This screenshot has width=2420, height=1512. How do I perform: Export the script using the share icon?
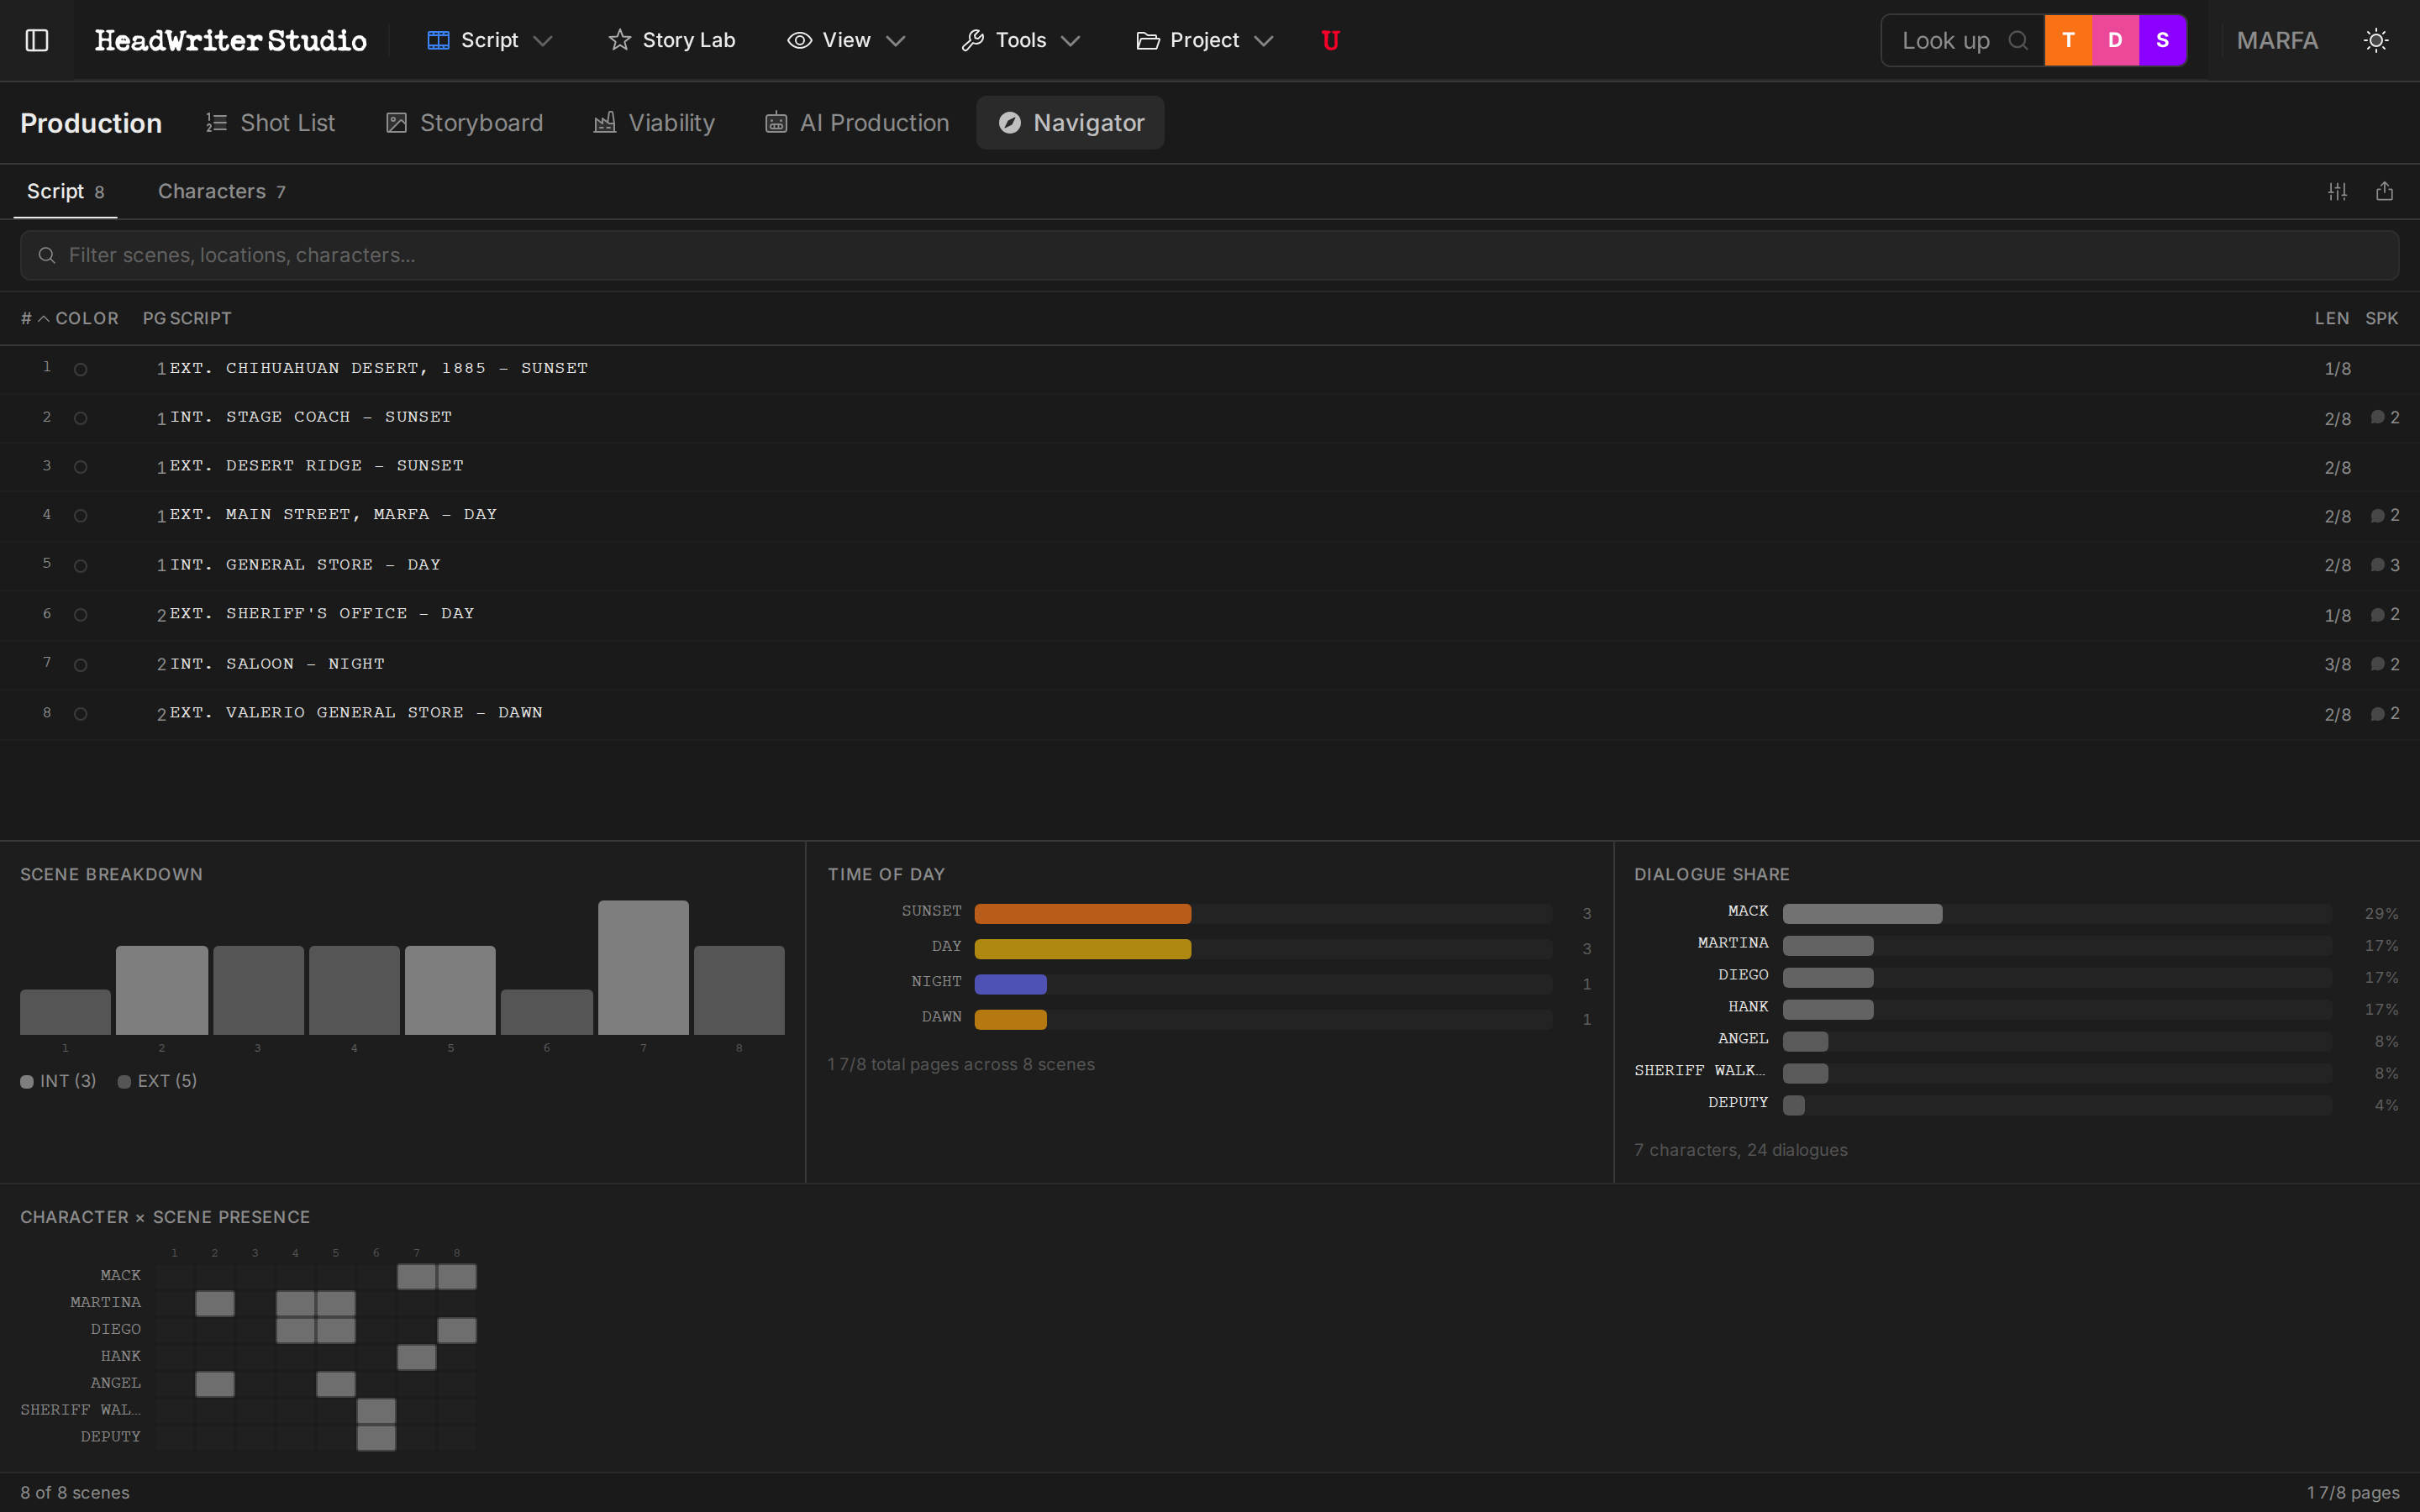tap(2385, 191)
